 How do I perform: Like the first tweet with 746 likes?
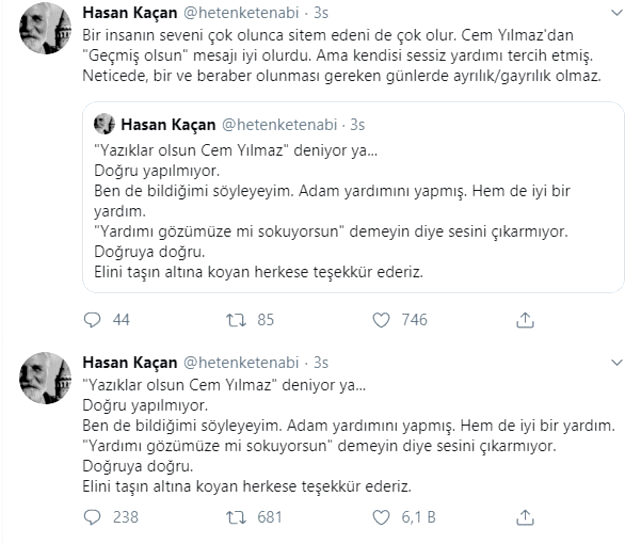pos(380,320)
